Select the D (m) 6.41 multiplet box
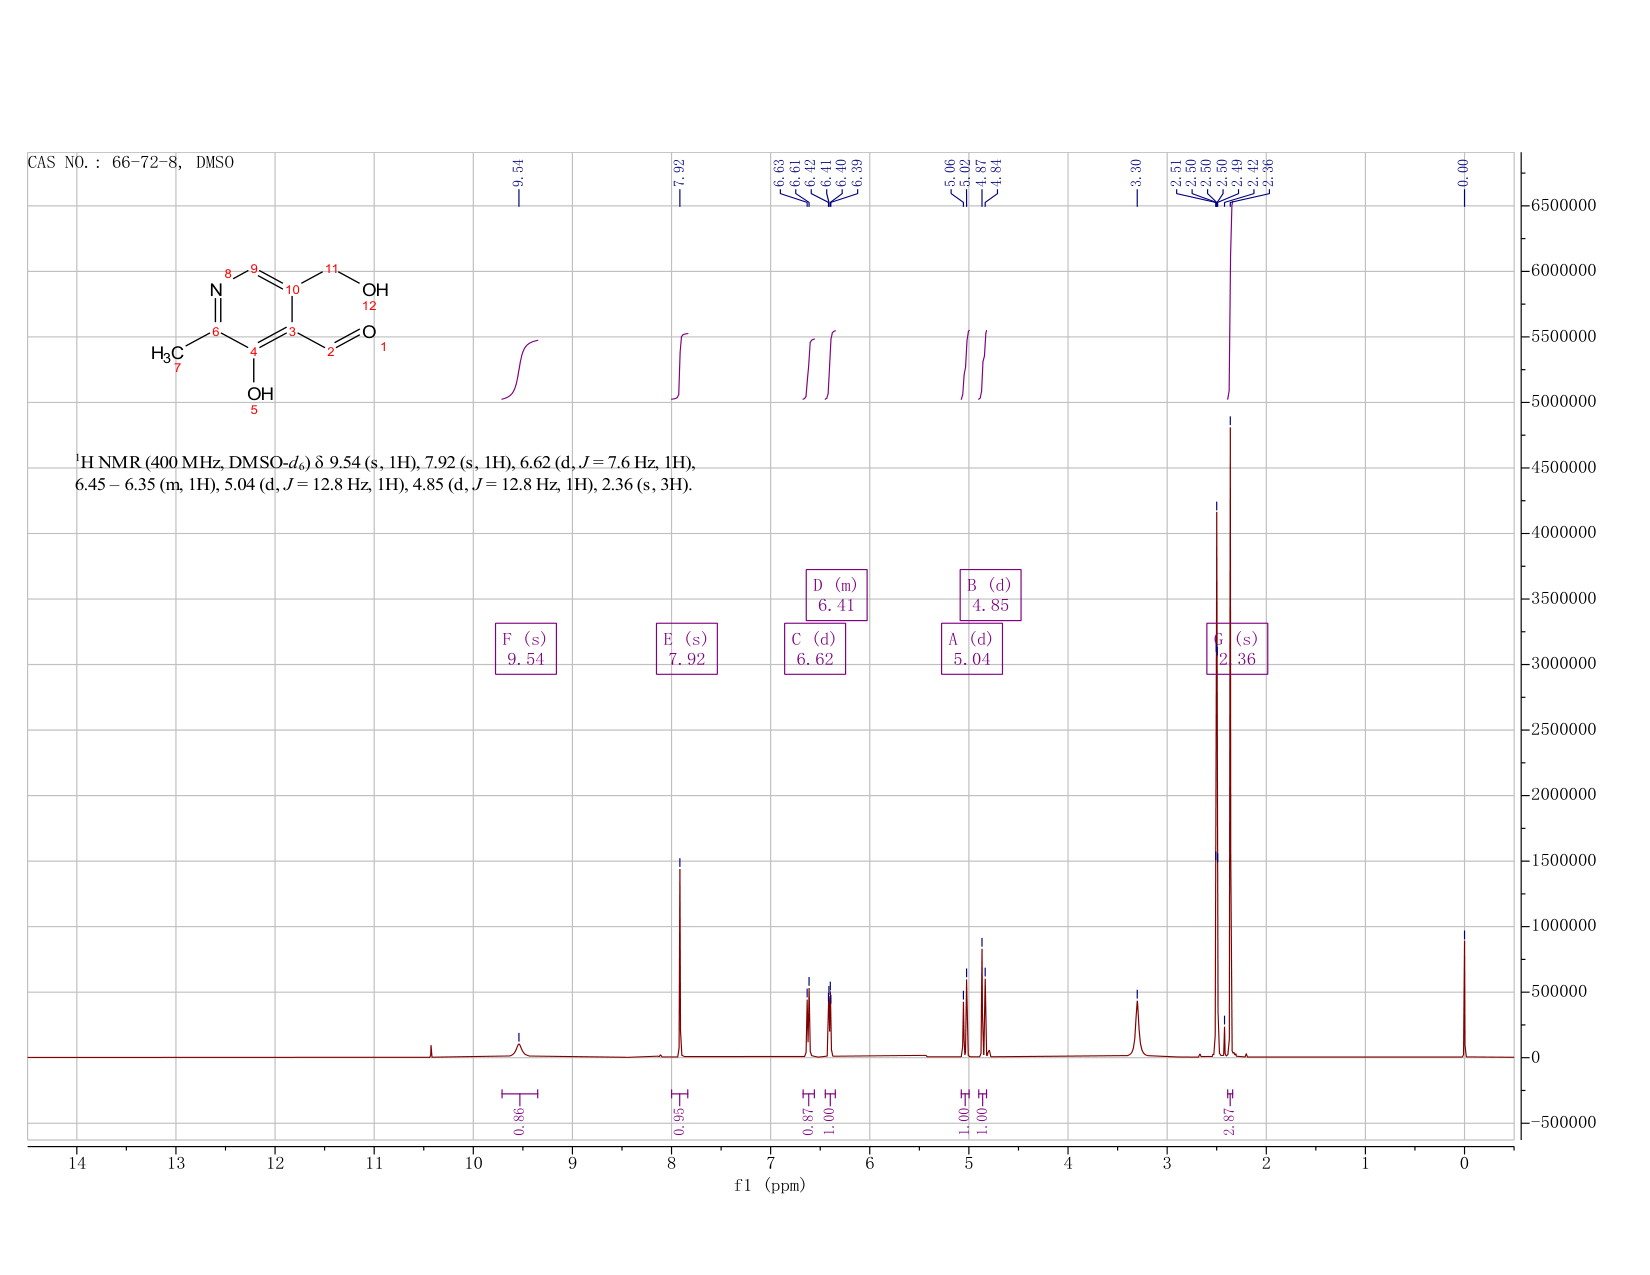The image size is (1650, 1275). tap(836, 595)
